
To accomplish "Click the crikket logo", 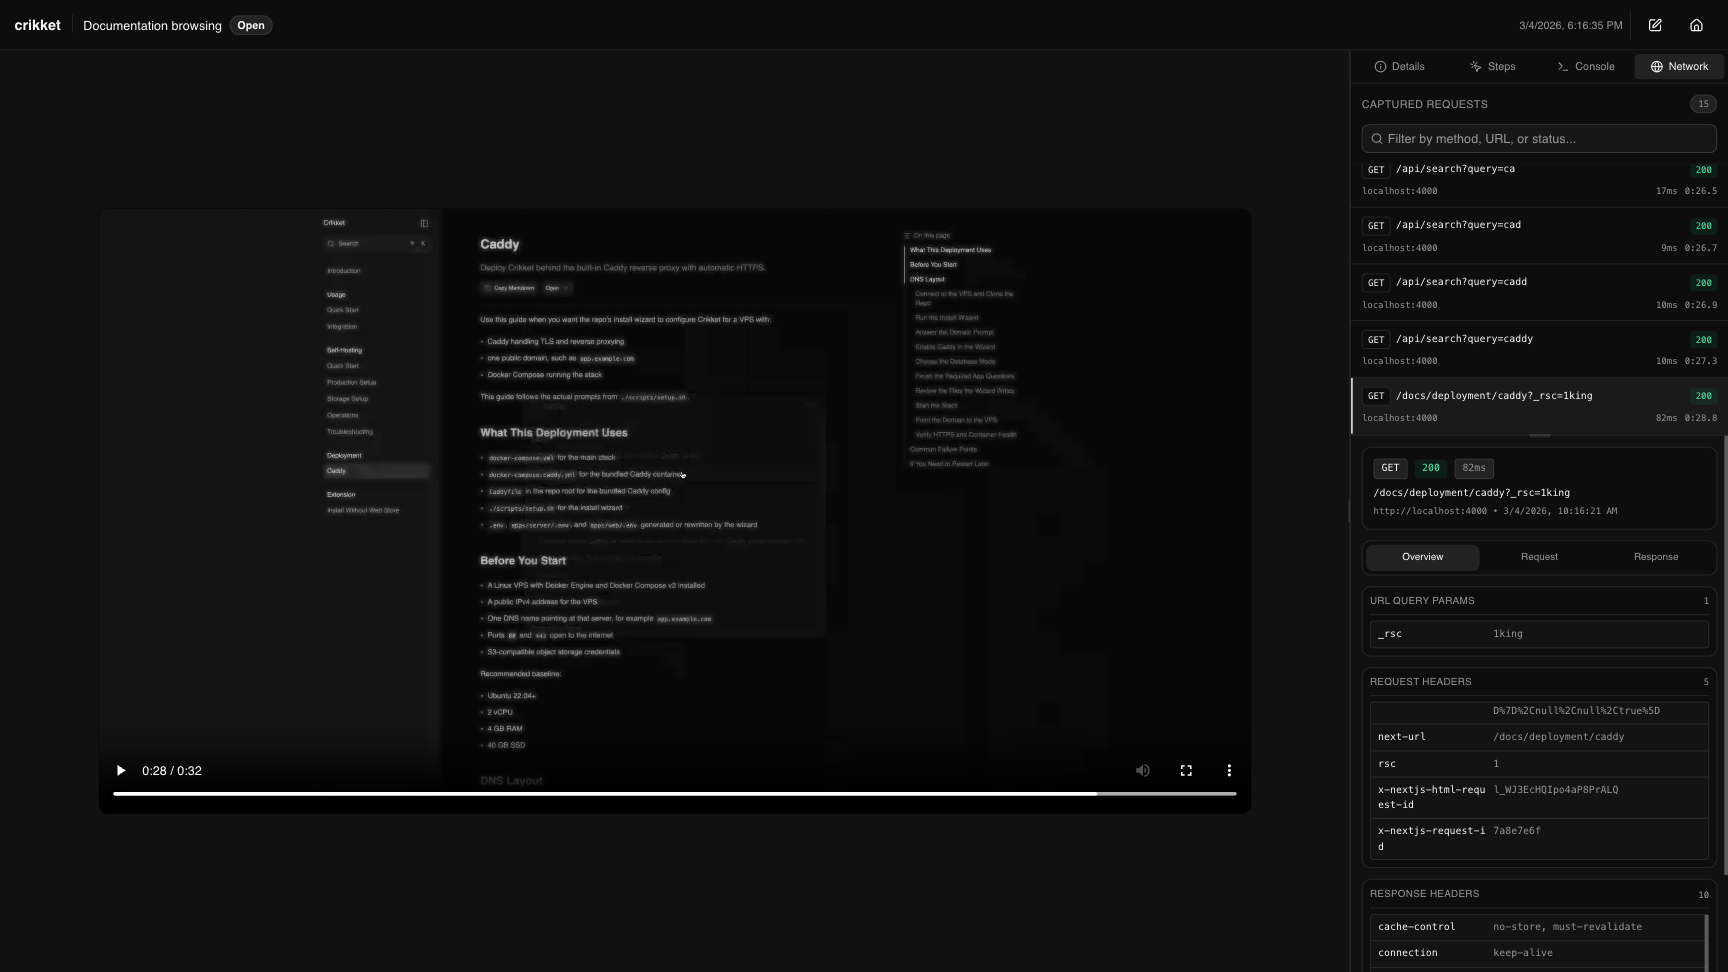I will pos(38,25).
